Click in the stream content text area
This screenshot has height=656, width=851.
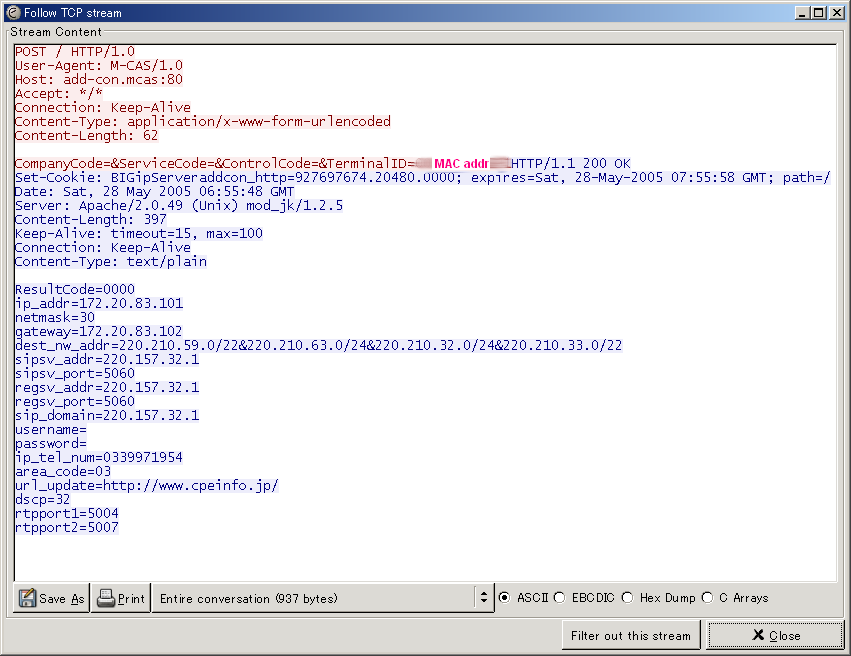[500, 450]
